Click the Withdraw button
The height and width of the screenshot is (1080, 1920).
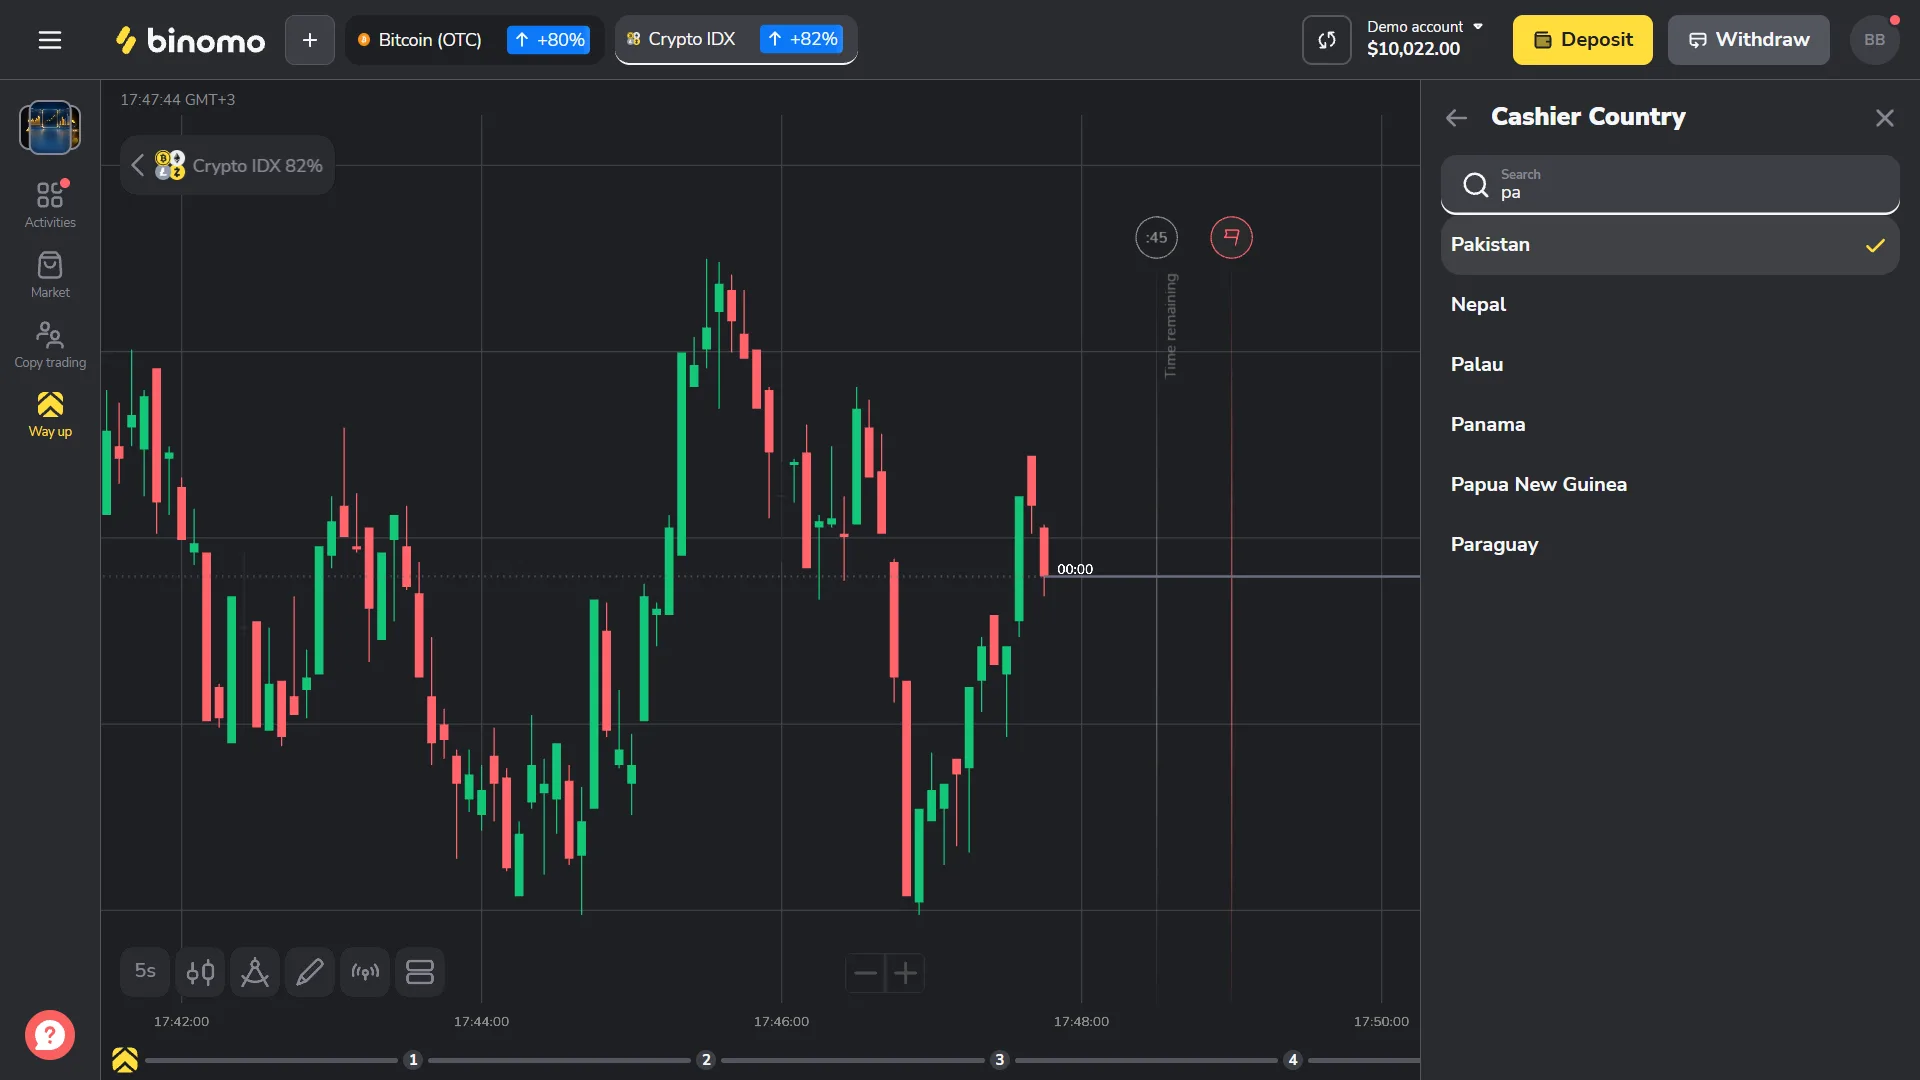(1748, 40)
